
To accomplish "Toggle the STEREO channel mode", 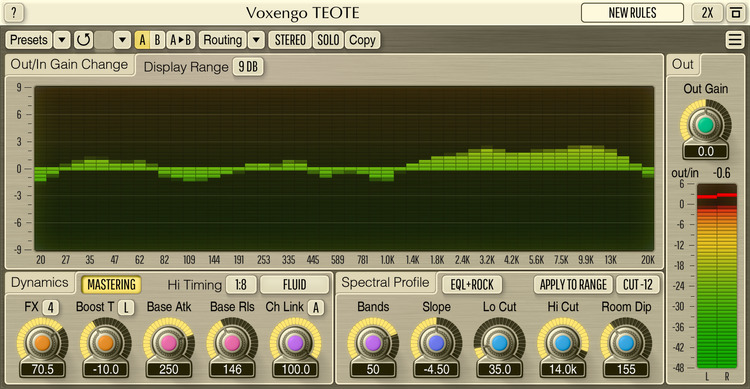I will point(290,40).
